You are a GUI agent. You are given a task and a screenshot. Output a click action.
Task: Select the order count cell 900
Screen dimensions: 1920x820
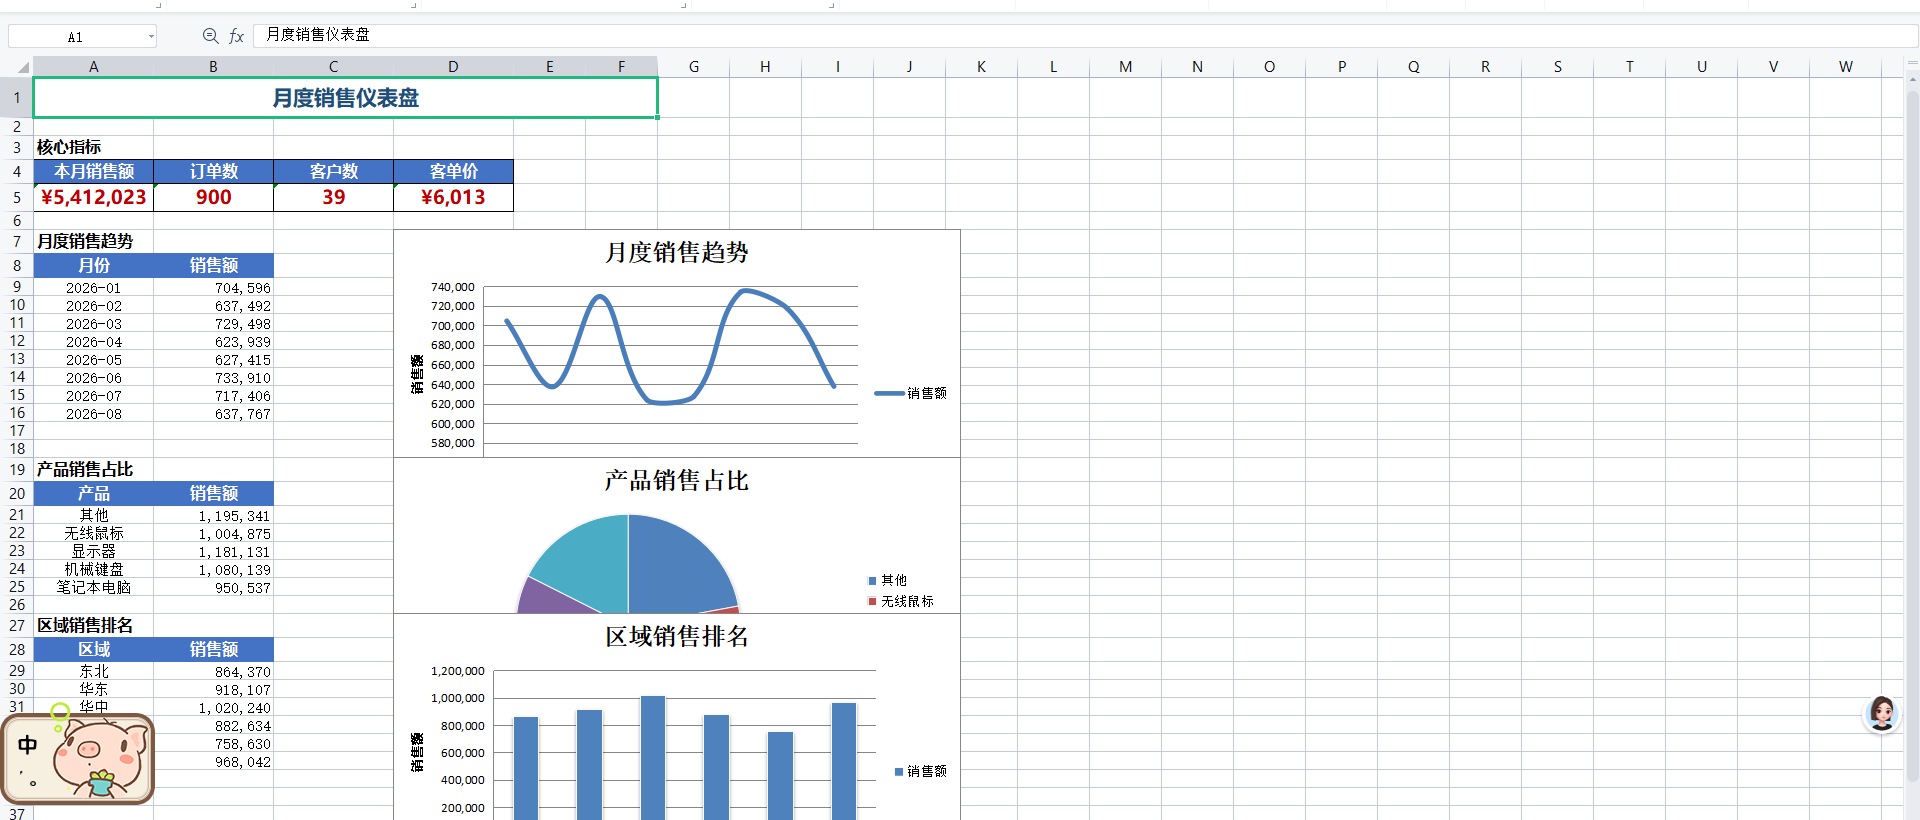click(214, 198)
